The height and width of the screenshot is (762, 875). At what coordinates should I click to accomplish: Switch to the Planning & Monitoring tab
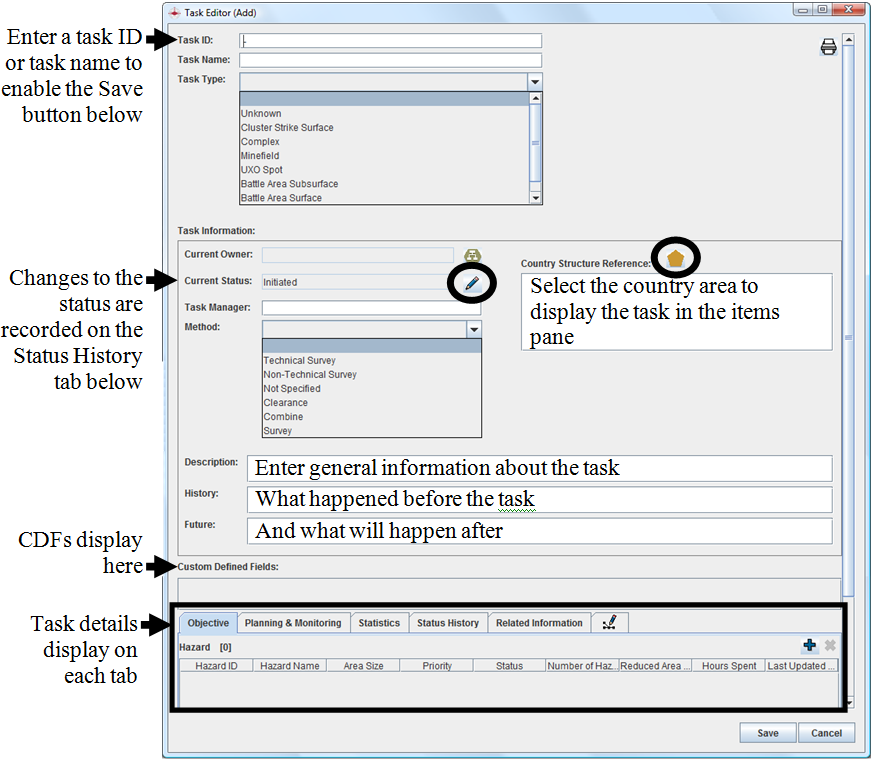(293, 623)
